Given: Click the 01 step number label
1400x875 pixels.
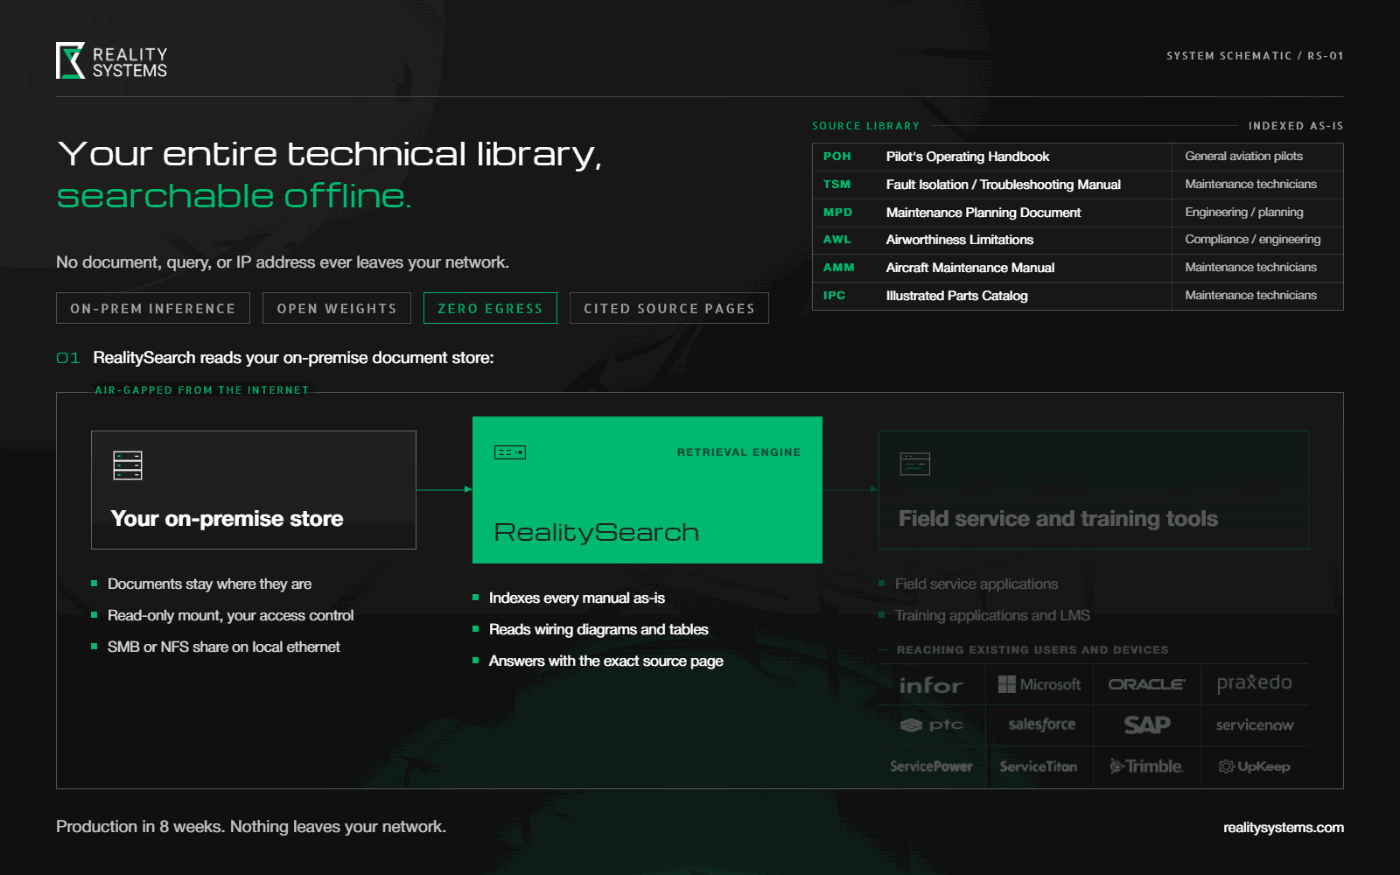Looking at the screenshot, I should pos(68,358).
